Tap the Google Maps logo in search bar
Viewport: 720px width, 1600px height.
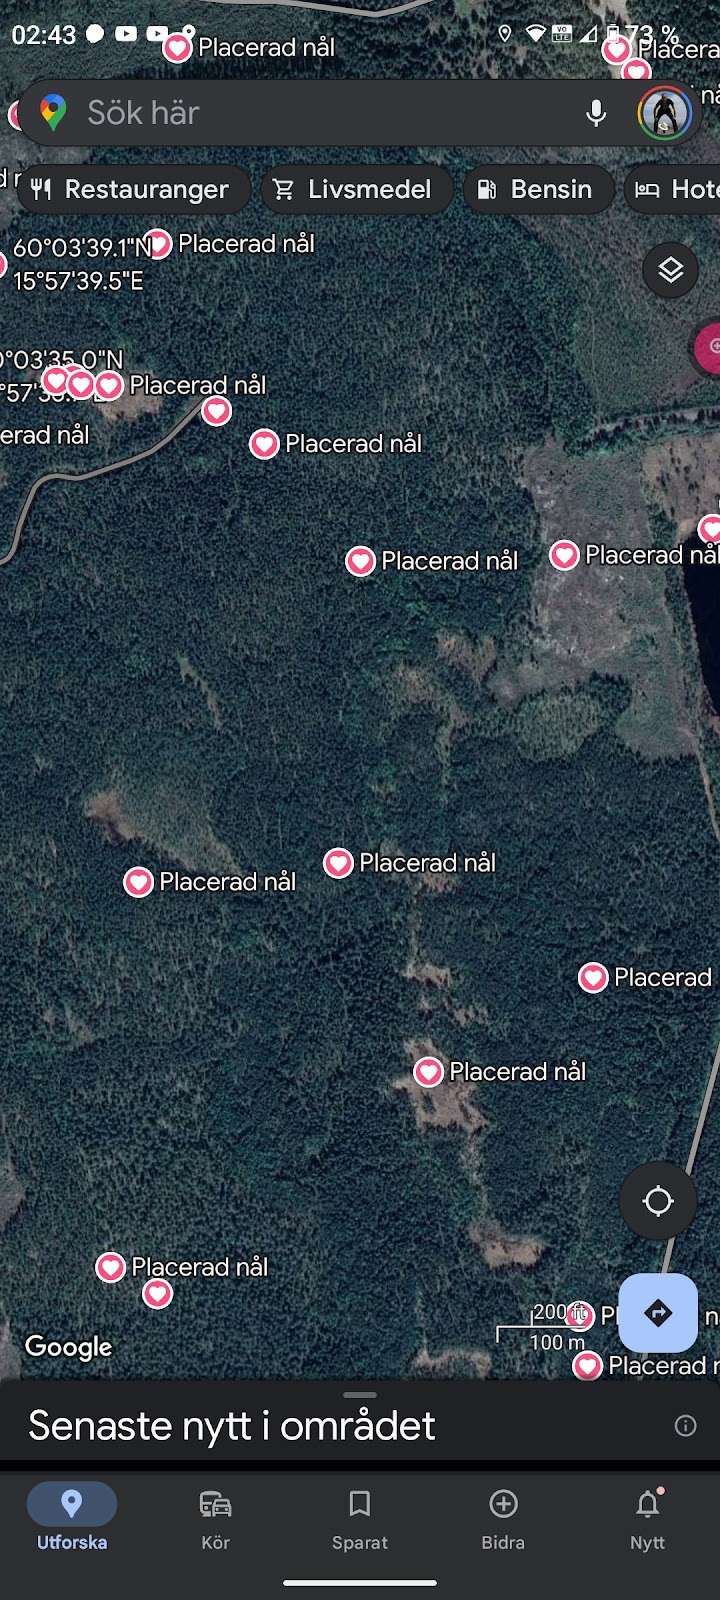pos(53,113)
